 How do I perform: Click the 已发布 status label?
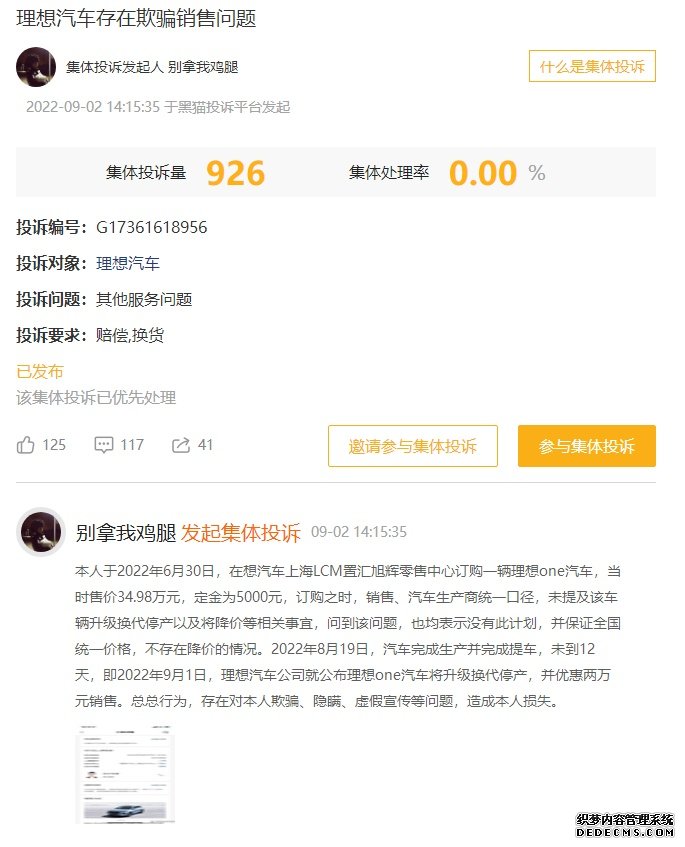(40, 372)
